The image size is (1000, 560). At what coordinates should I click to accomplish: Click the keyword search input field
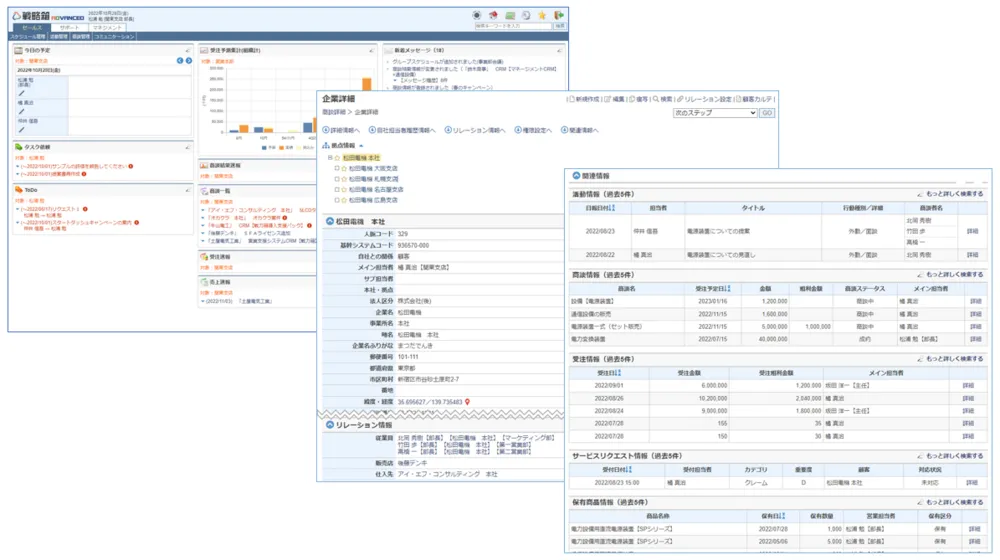pyautogui.click(x=513, y=26)
